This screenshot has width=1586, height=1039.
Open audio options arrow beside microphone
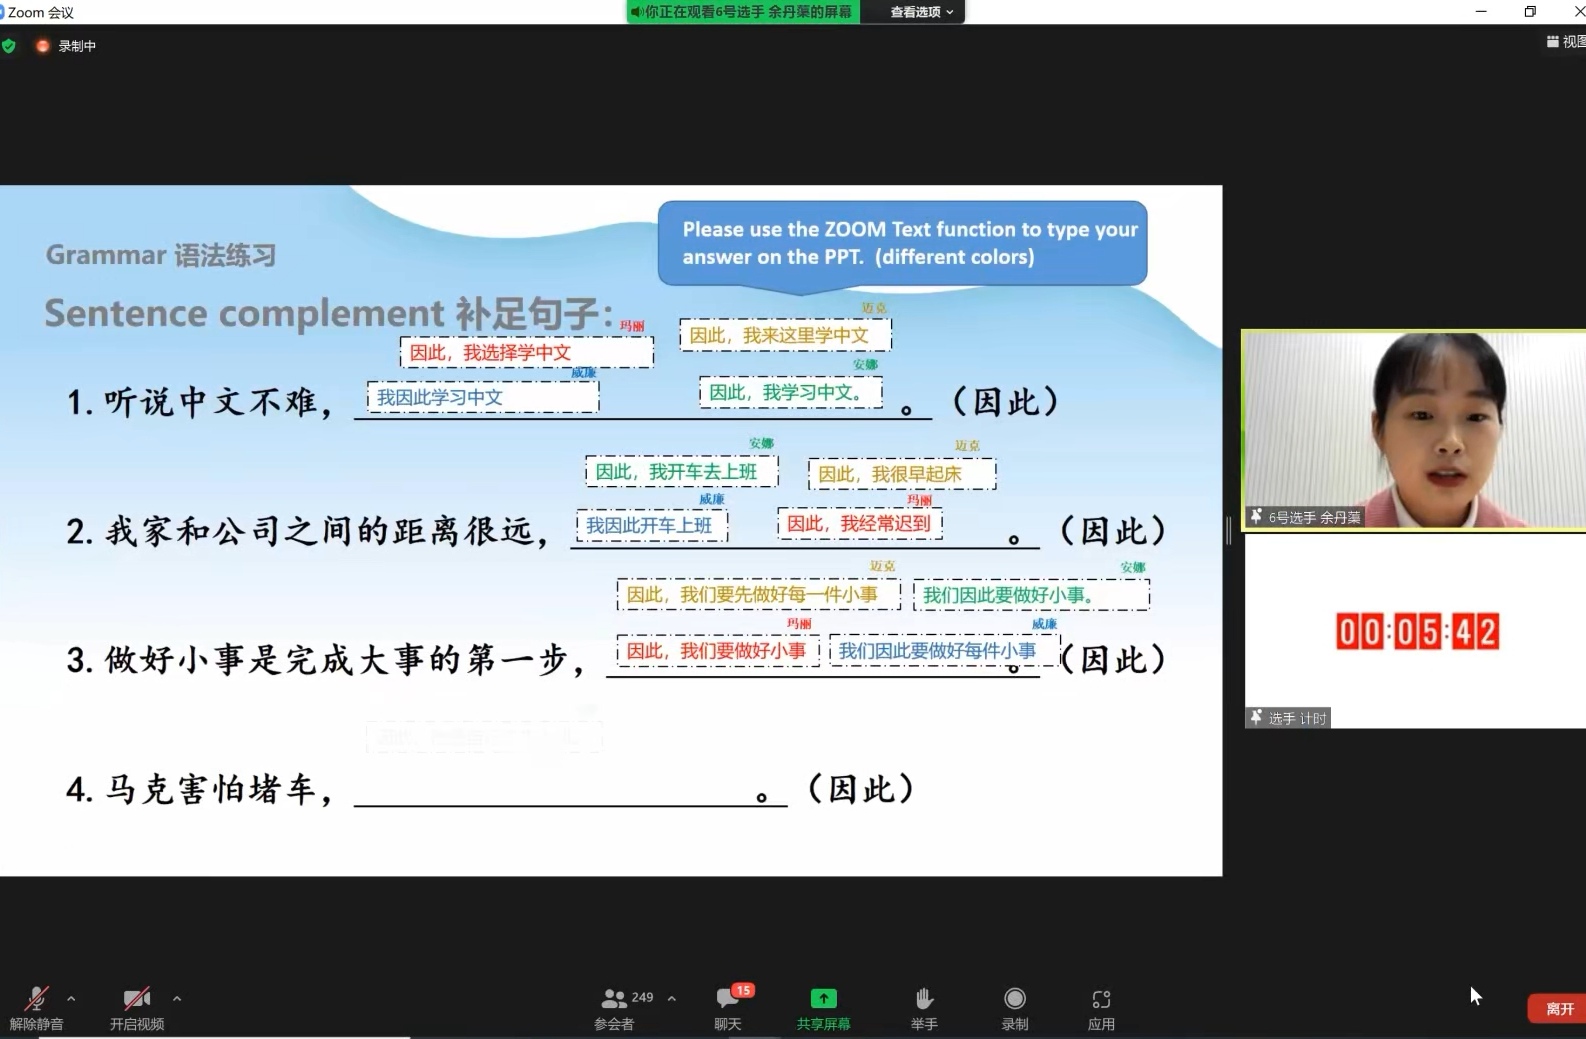71,998
